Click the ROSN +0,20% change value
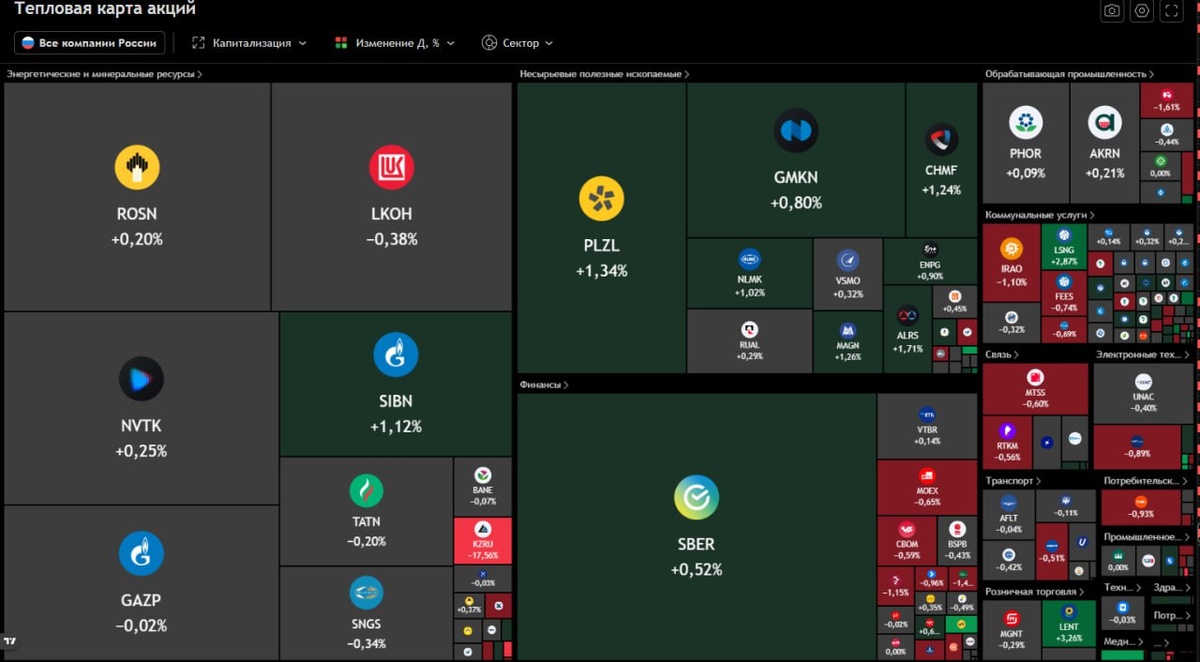The height and width of the screenshot is (662, 1200). pyautogui.click(x=137, y=239)
